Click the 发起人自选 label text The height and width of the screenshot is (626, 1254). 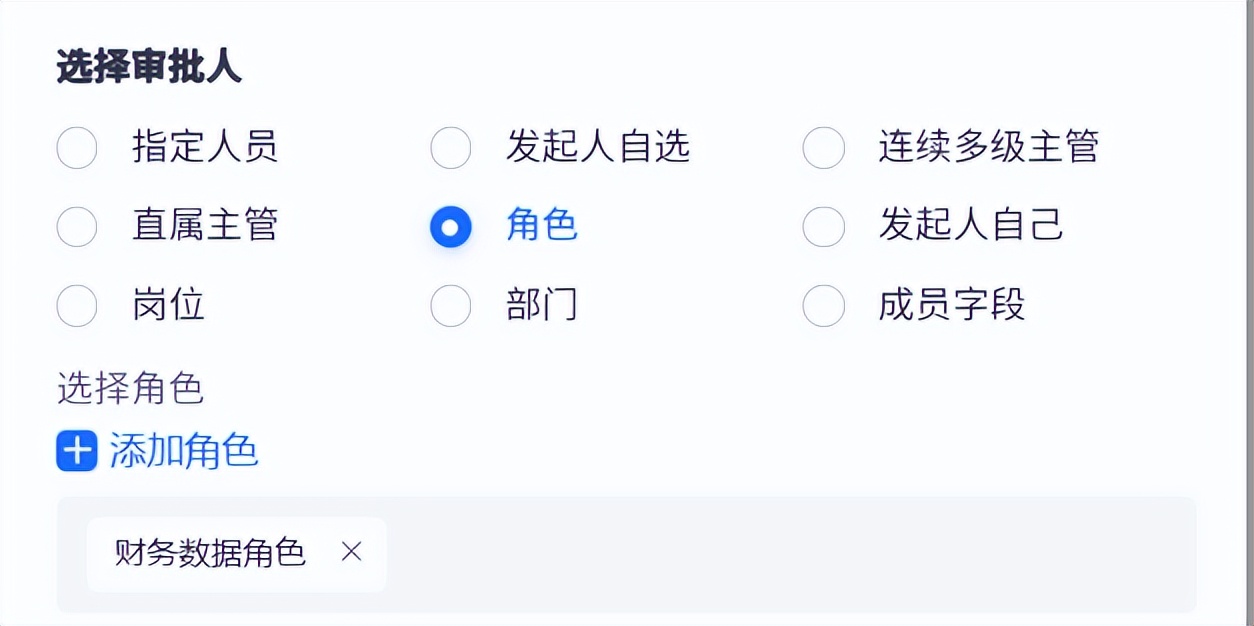[x=597, y=147]
